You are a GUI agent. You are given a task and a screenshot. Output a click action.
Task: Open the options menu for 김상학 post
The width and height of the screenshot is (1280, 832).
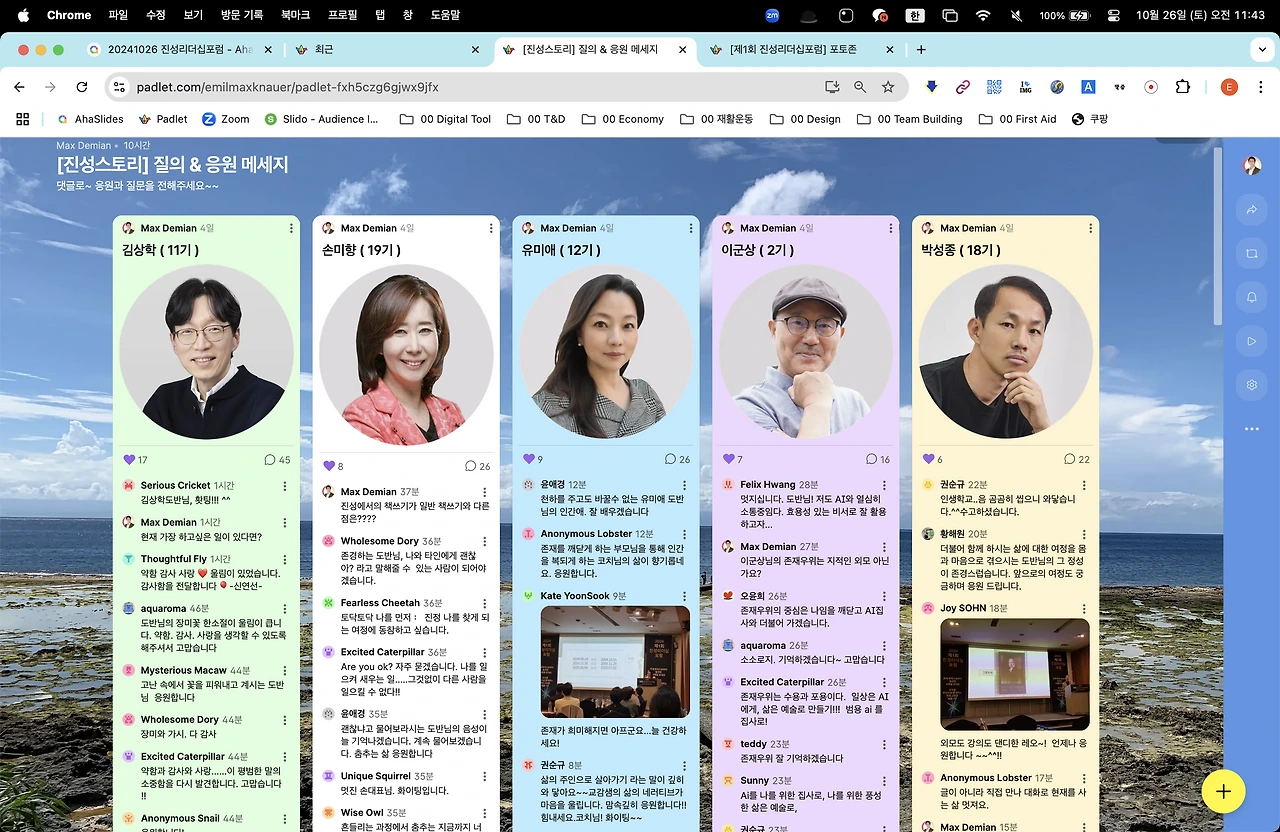pos(290,228)
